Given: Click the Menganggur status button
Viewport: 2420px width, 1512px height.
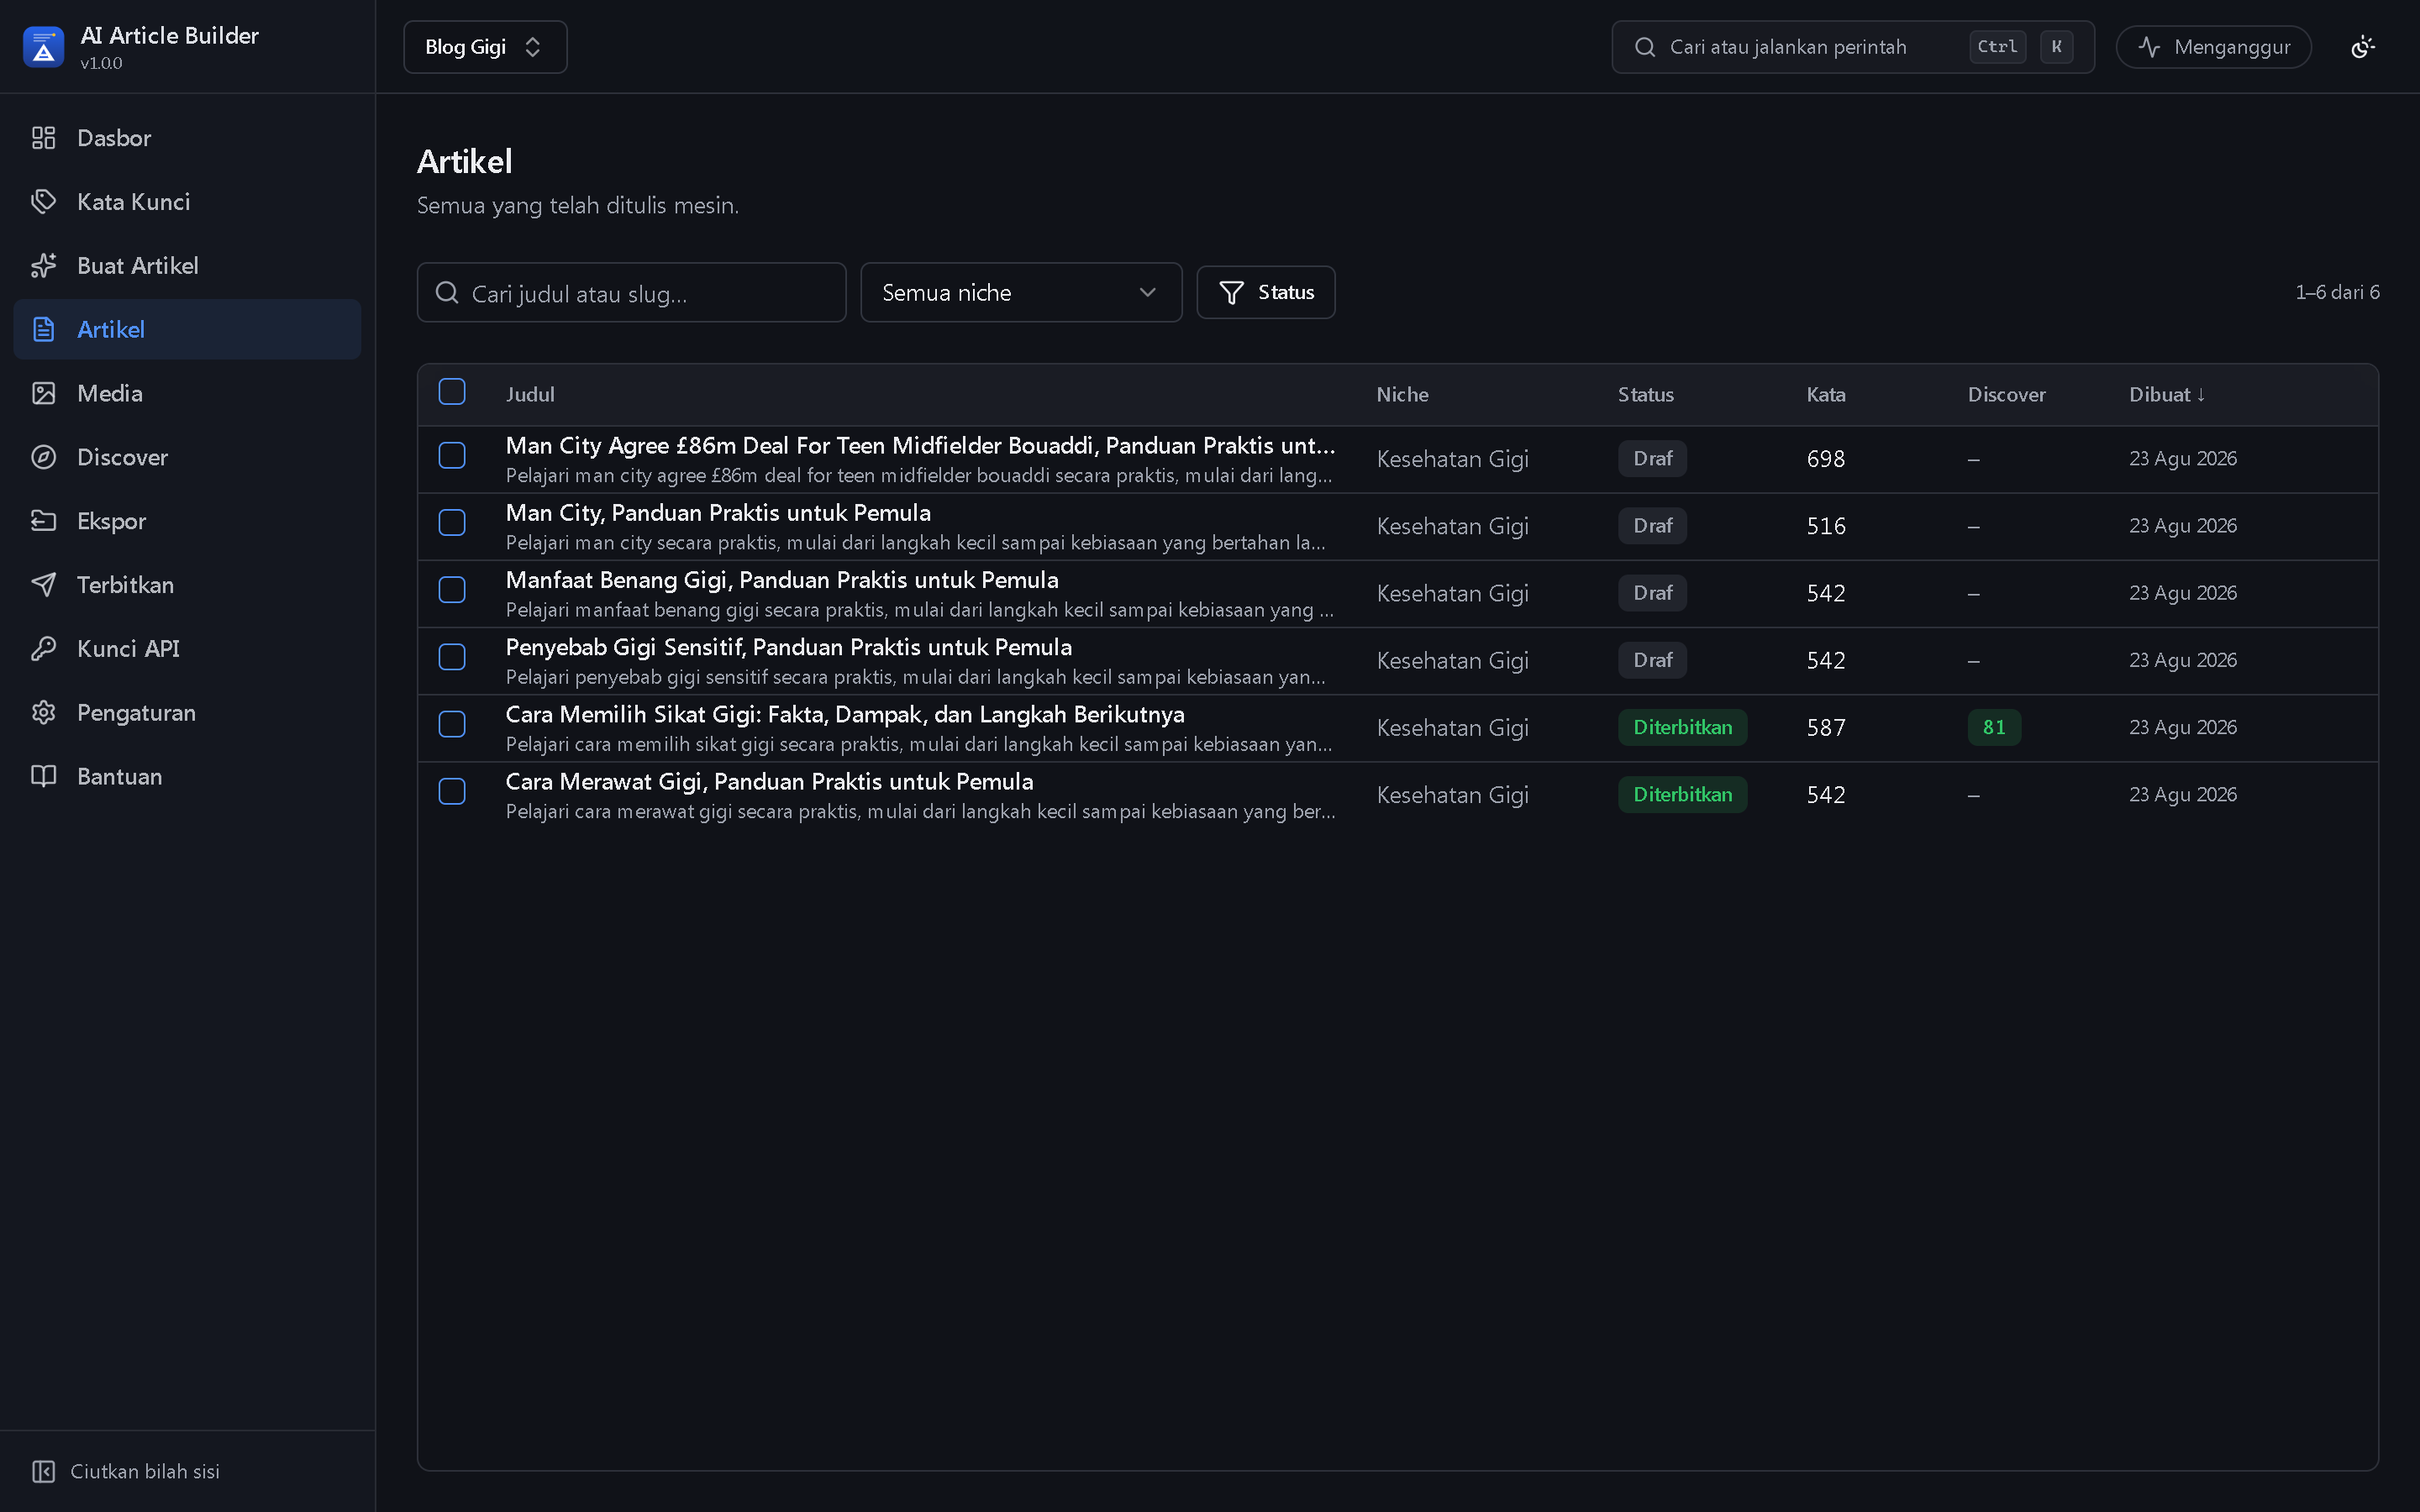Looking at the screenshot, I should tap(2213, 47).
